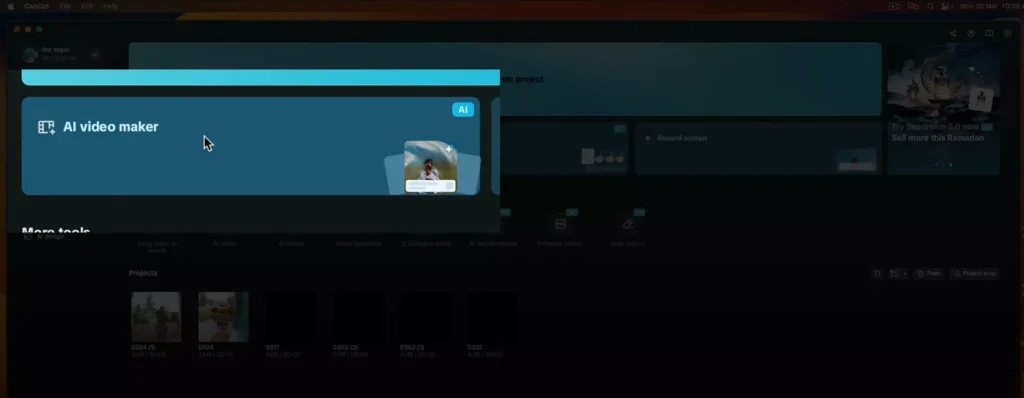Screen dimensions: 1024x398
Task: Open AI design in the sidebar
Action: 44,237
